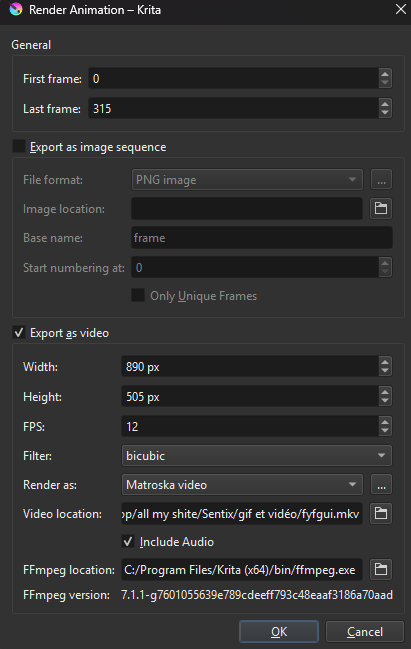The height and width of the screenshot is (649, 411).
Task: Click the Base name field showing frame
Action: [x=262, y=238]
